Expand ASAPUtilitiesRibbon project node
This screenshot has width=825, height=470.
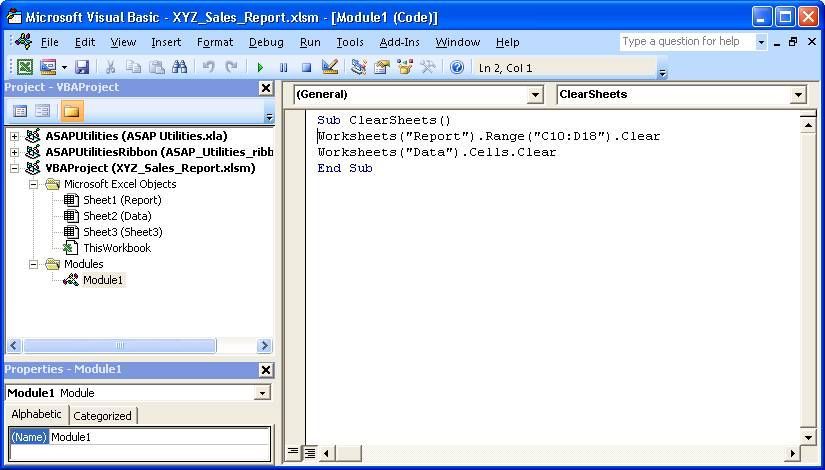[14, 152]
